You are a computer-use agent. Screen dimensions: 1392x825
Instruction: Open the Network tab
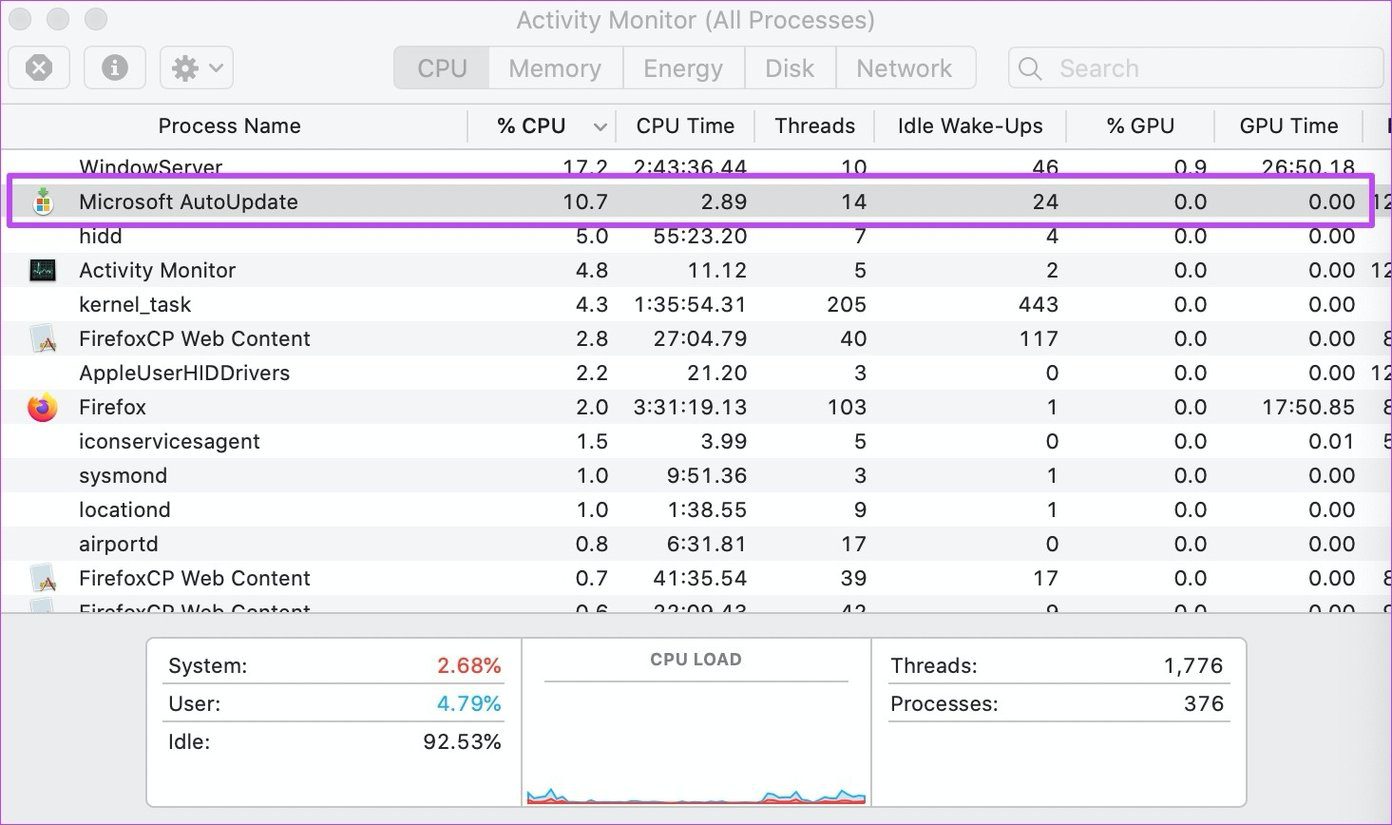pyautogui.click(x=905, y=68)
